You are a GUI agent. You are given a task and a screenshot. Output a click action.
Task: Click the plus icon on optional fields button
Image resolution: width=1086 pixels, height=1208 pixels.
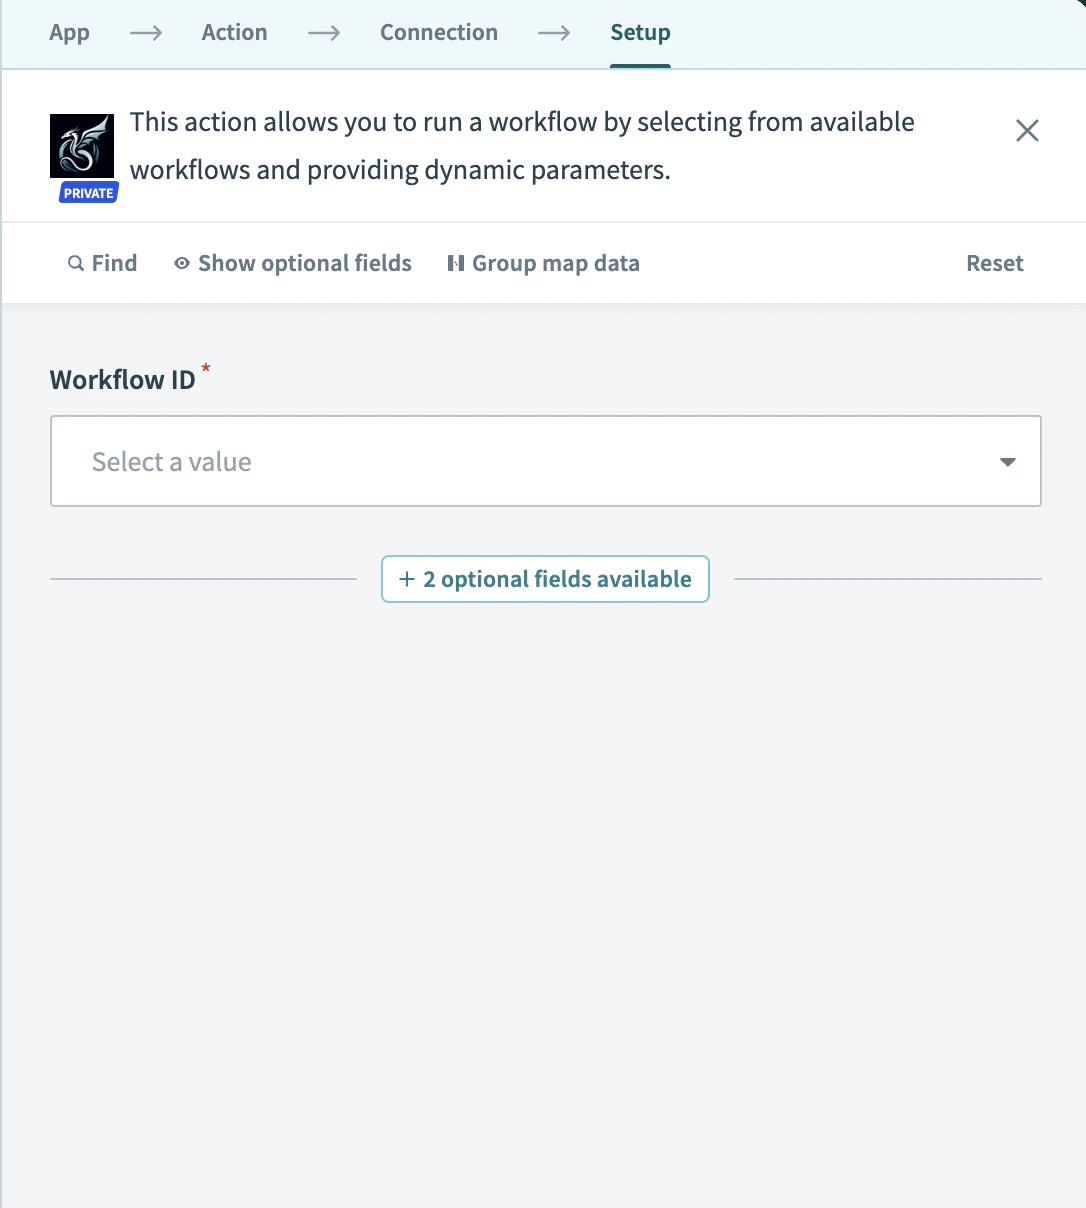(406, 579)
